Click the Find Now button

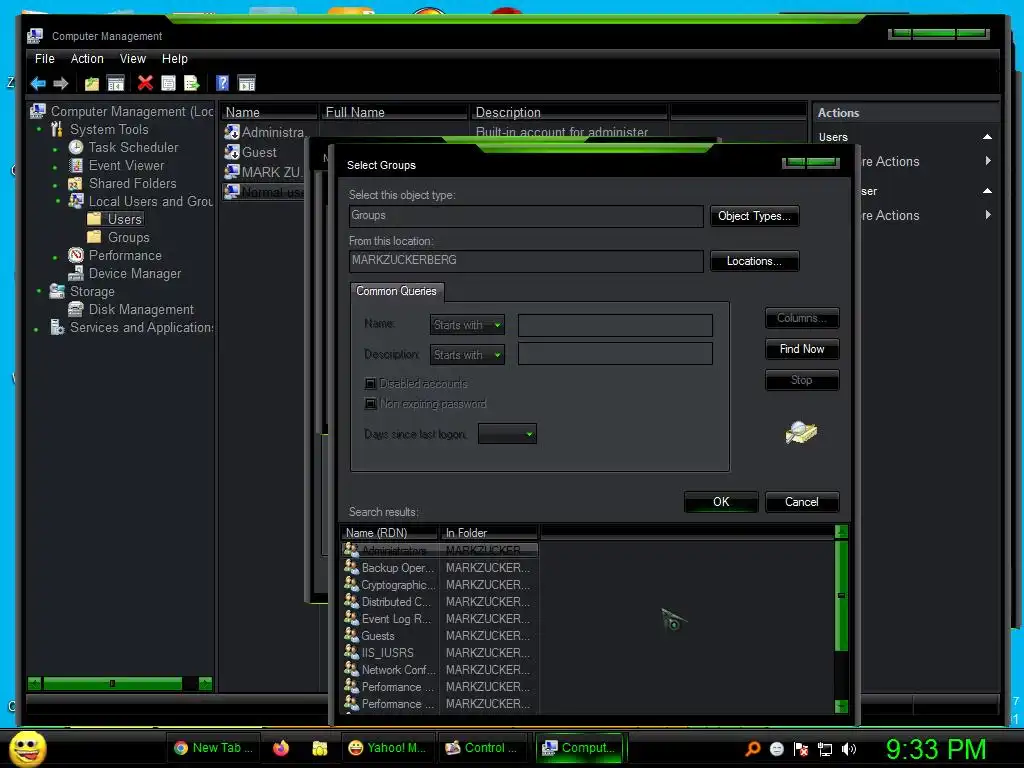(x=802, y=349)
